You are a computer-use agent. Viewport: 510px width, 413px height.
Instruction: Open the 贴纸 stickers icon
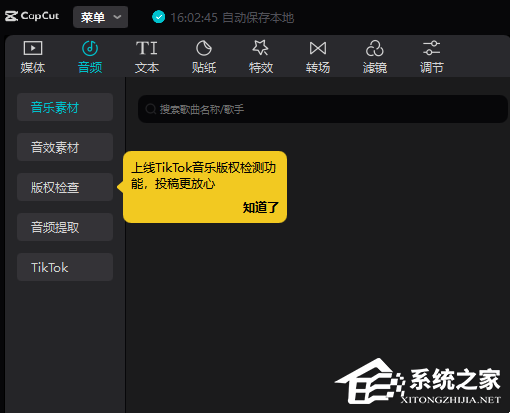[x=204, y=48]
